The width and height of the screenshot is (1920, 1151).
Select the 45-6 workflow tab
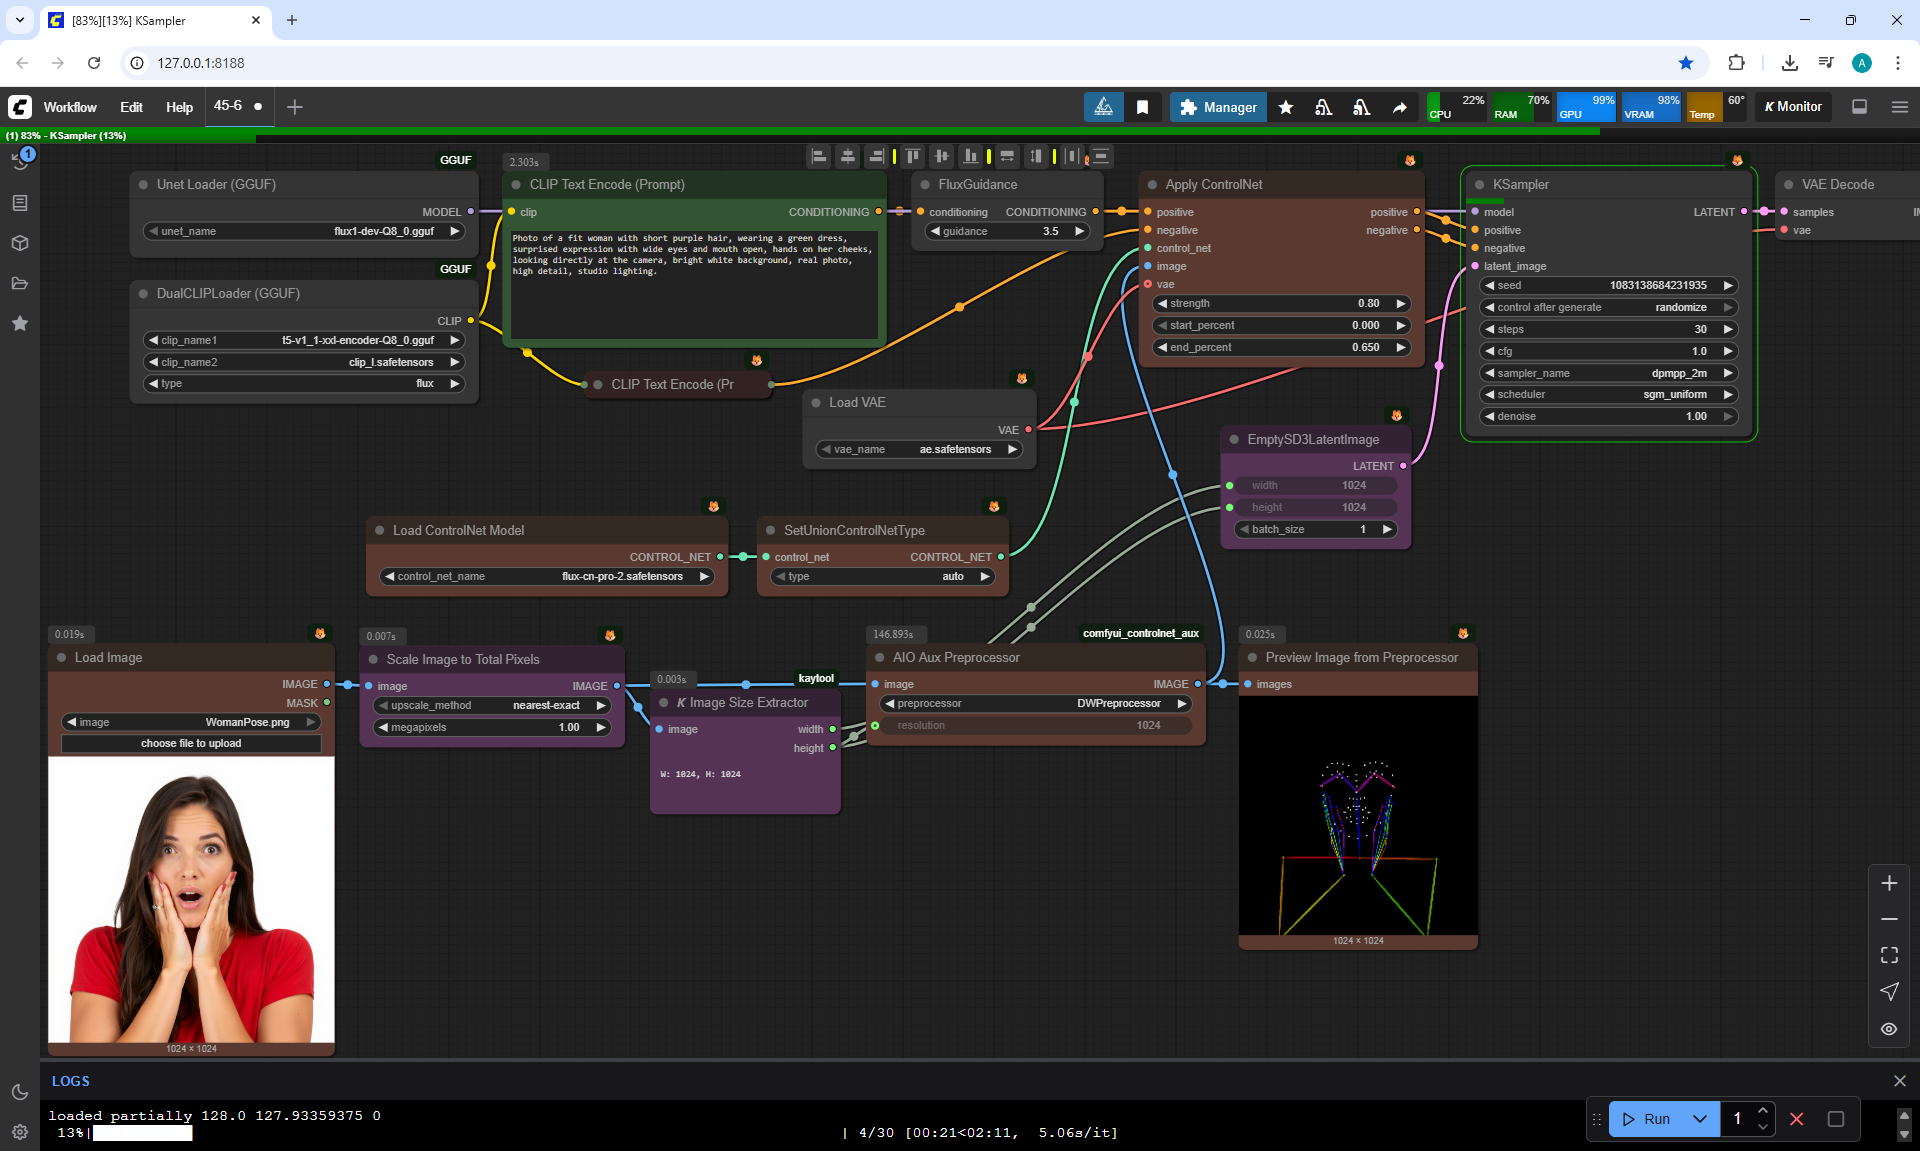(228, 106)
